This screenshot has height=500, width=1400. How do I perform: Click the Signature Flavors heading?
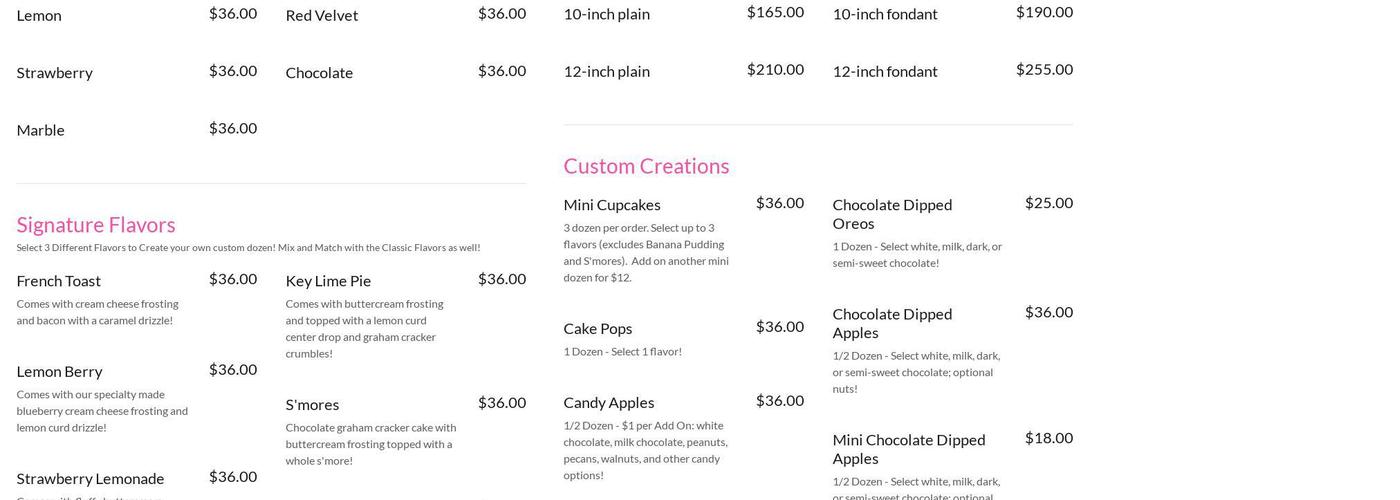coord(96,224)
